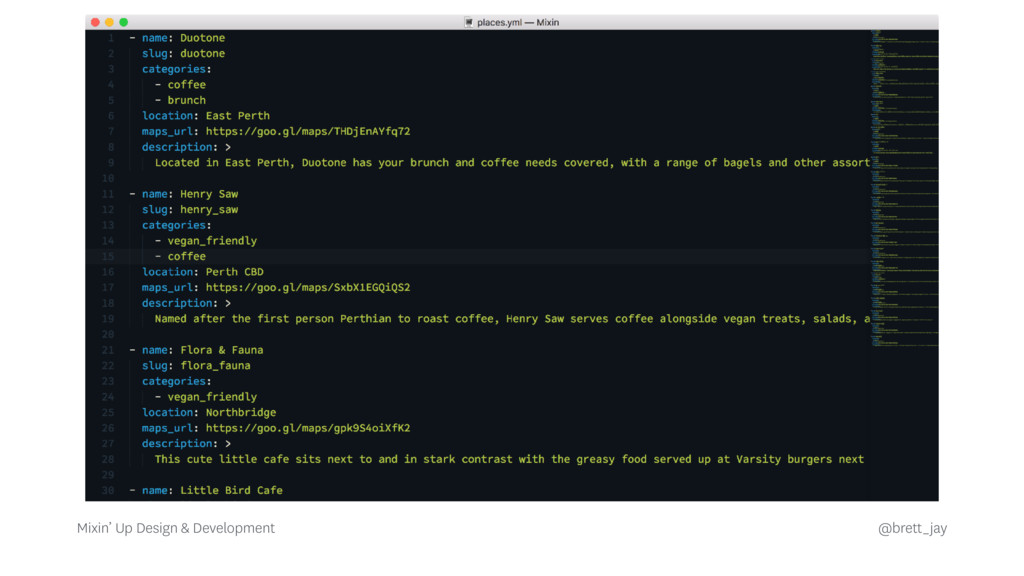Click the 'name: Little Bird Cafe' line
Screen dimensions: 1024x576
click(x=206, y=490)
